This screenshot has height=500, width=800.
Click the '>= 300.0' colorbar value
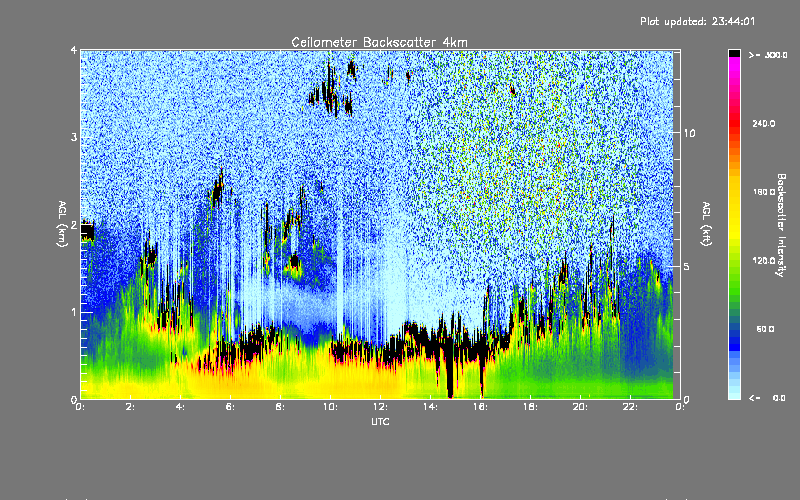pyautogui.click(x=767, y=55)
